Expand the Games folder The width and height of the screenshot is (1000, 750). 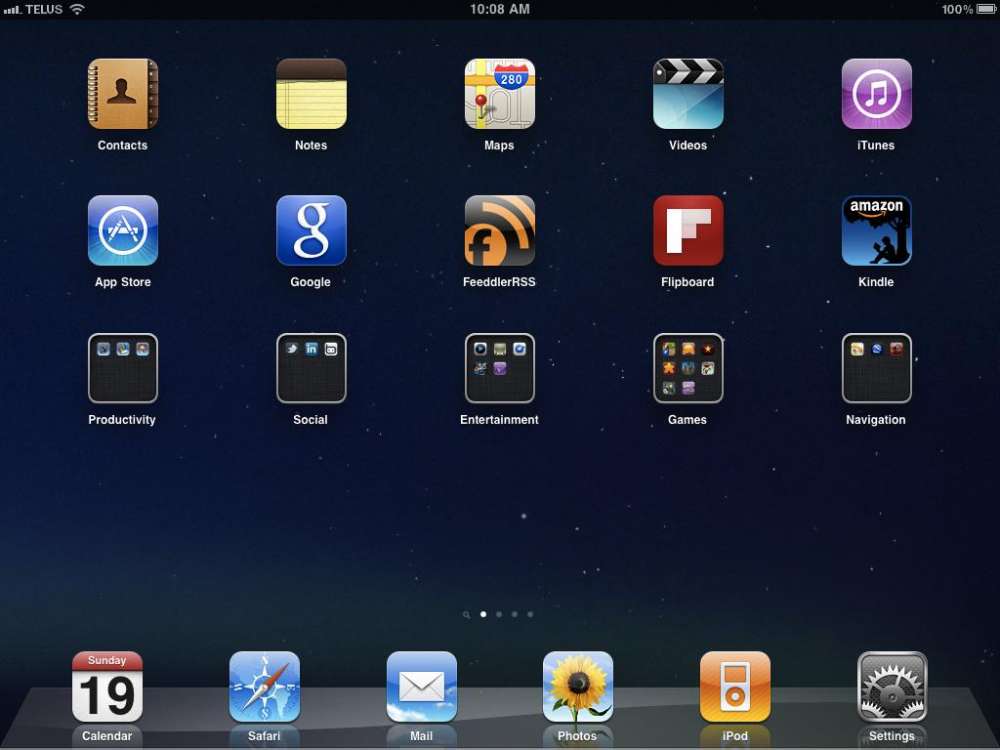pyautogui.click(x=688, y=369)
